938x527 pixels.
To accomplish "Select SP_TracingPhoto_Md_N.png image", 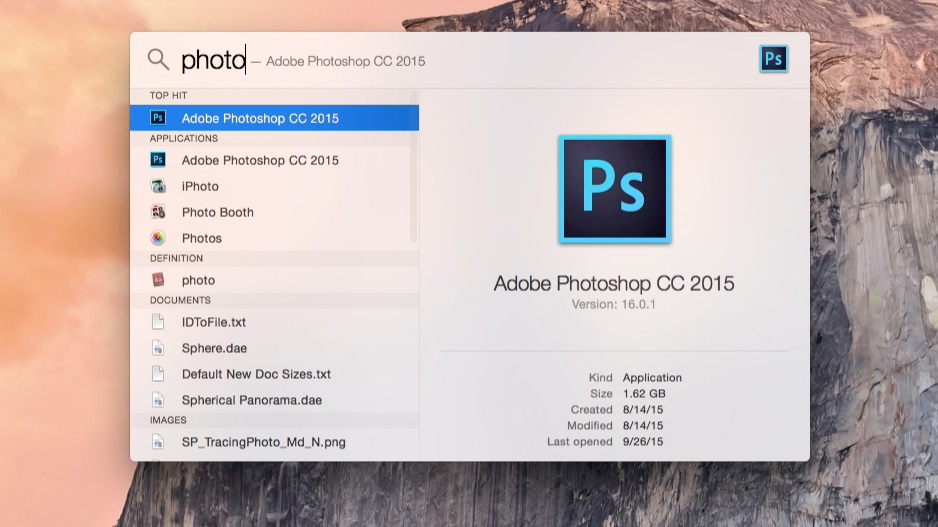I will pos(274,442).
